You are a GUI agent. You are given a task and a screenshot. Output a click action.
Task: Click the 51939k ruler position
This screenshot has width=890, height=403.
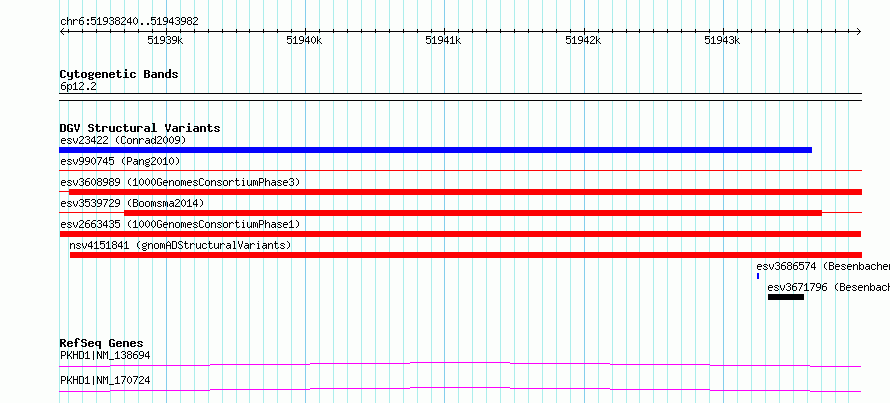point(165,40)
